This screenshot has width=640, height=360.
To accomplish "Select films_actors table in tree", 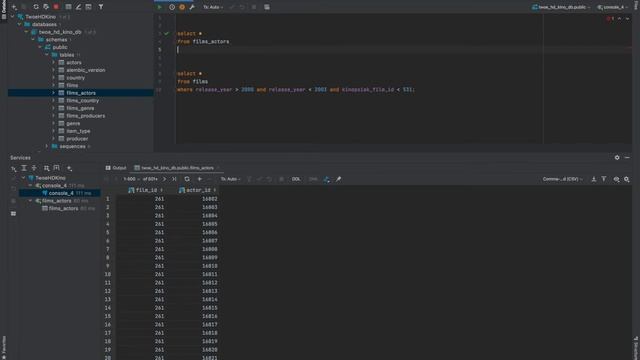I will click(81, 93).
